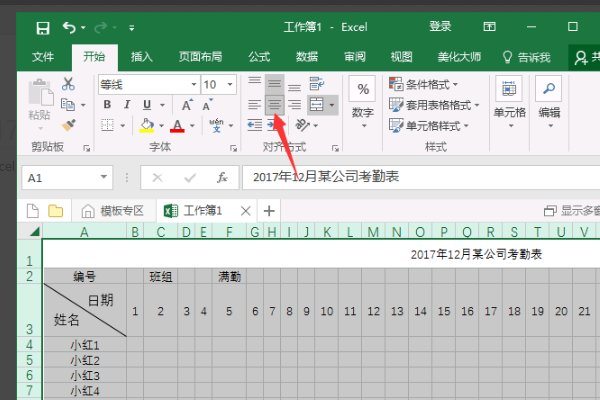This screenshot has width=600, height=400.
Task: Open 单元格样式 cell styles menu
Action: [x=429, y=126]
